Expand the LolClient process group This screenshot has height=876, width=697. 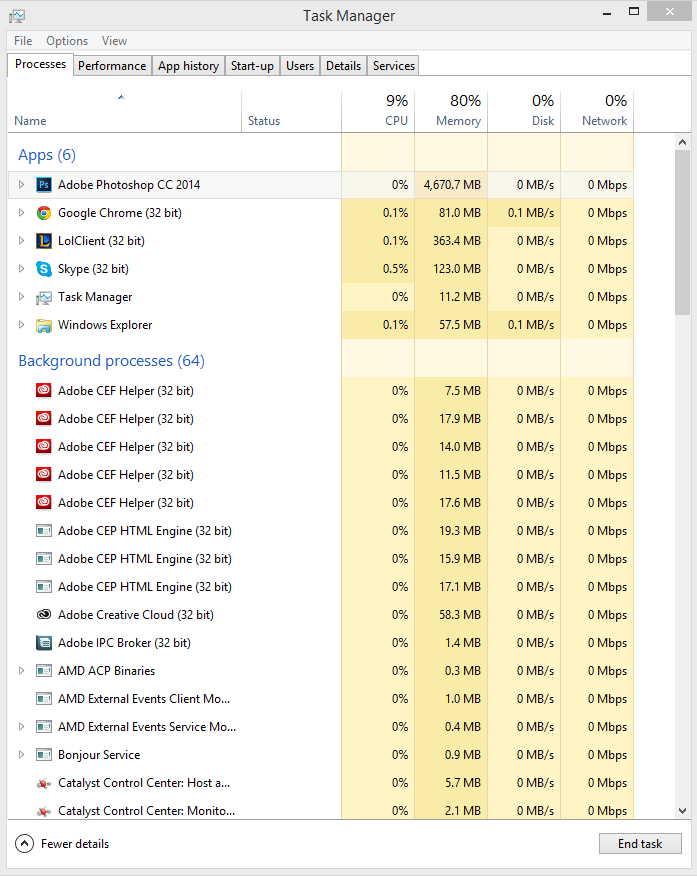coord(21,240)
